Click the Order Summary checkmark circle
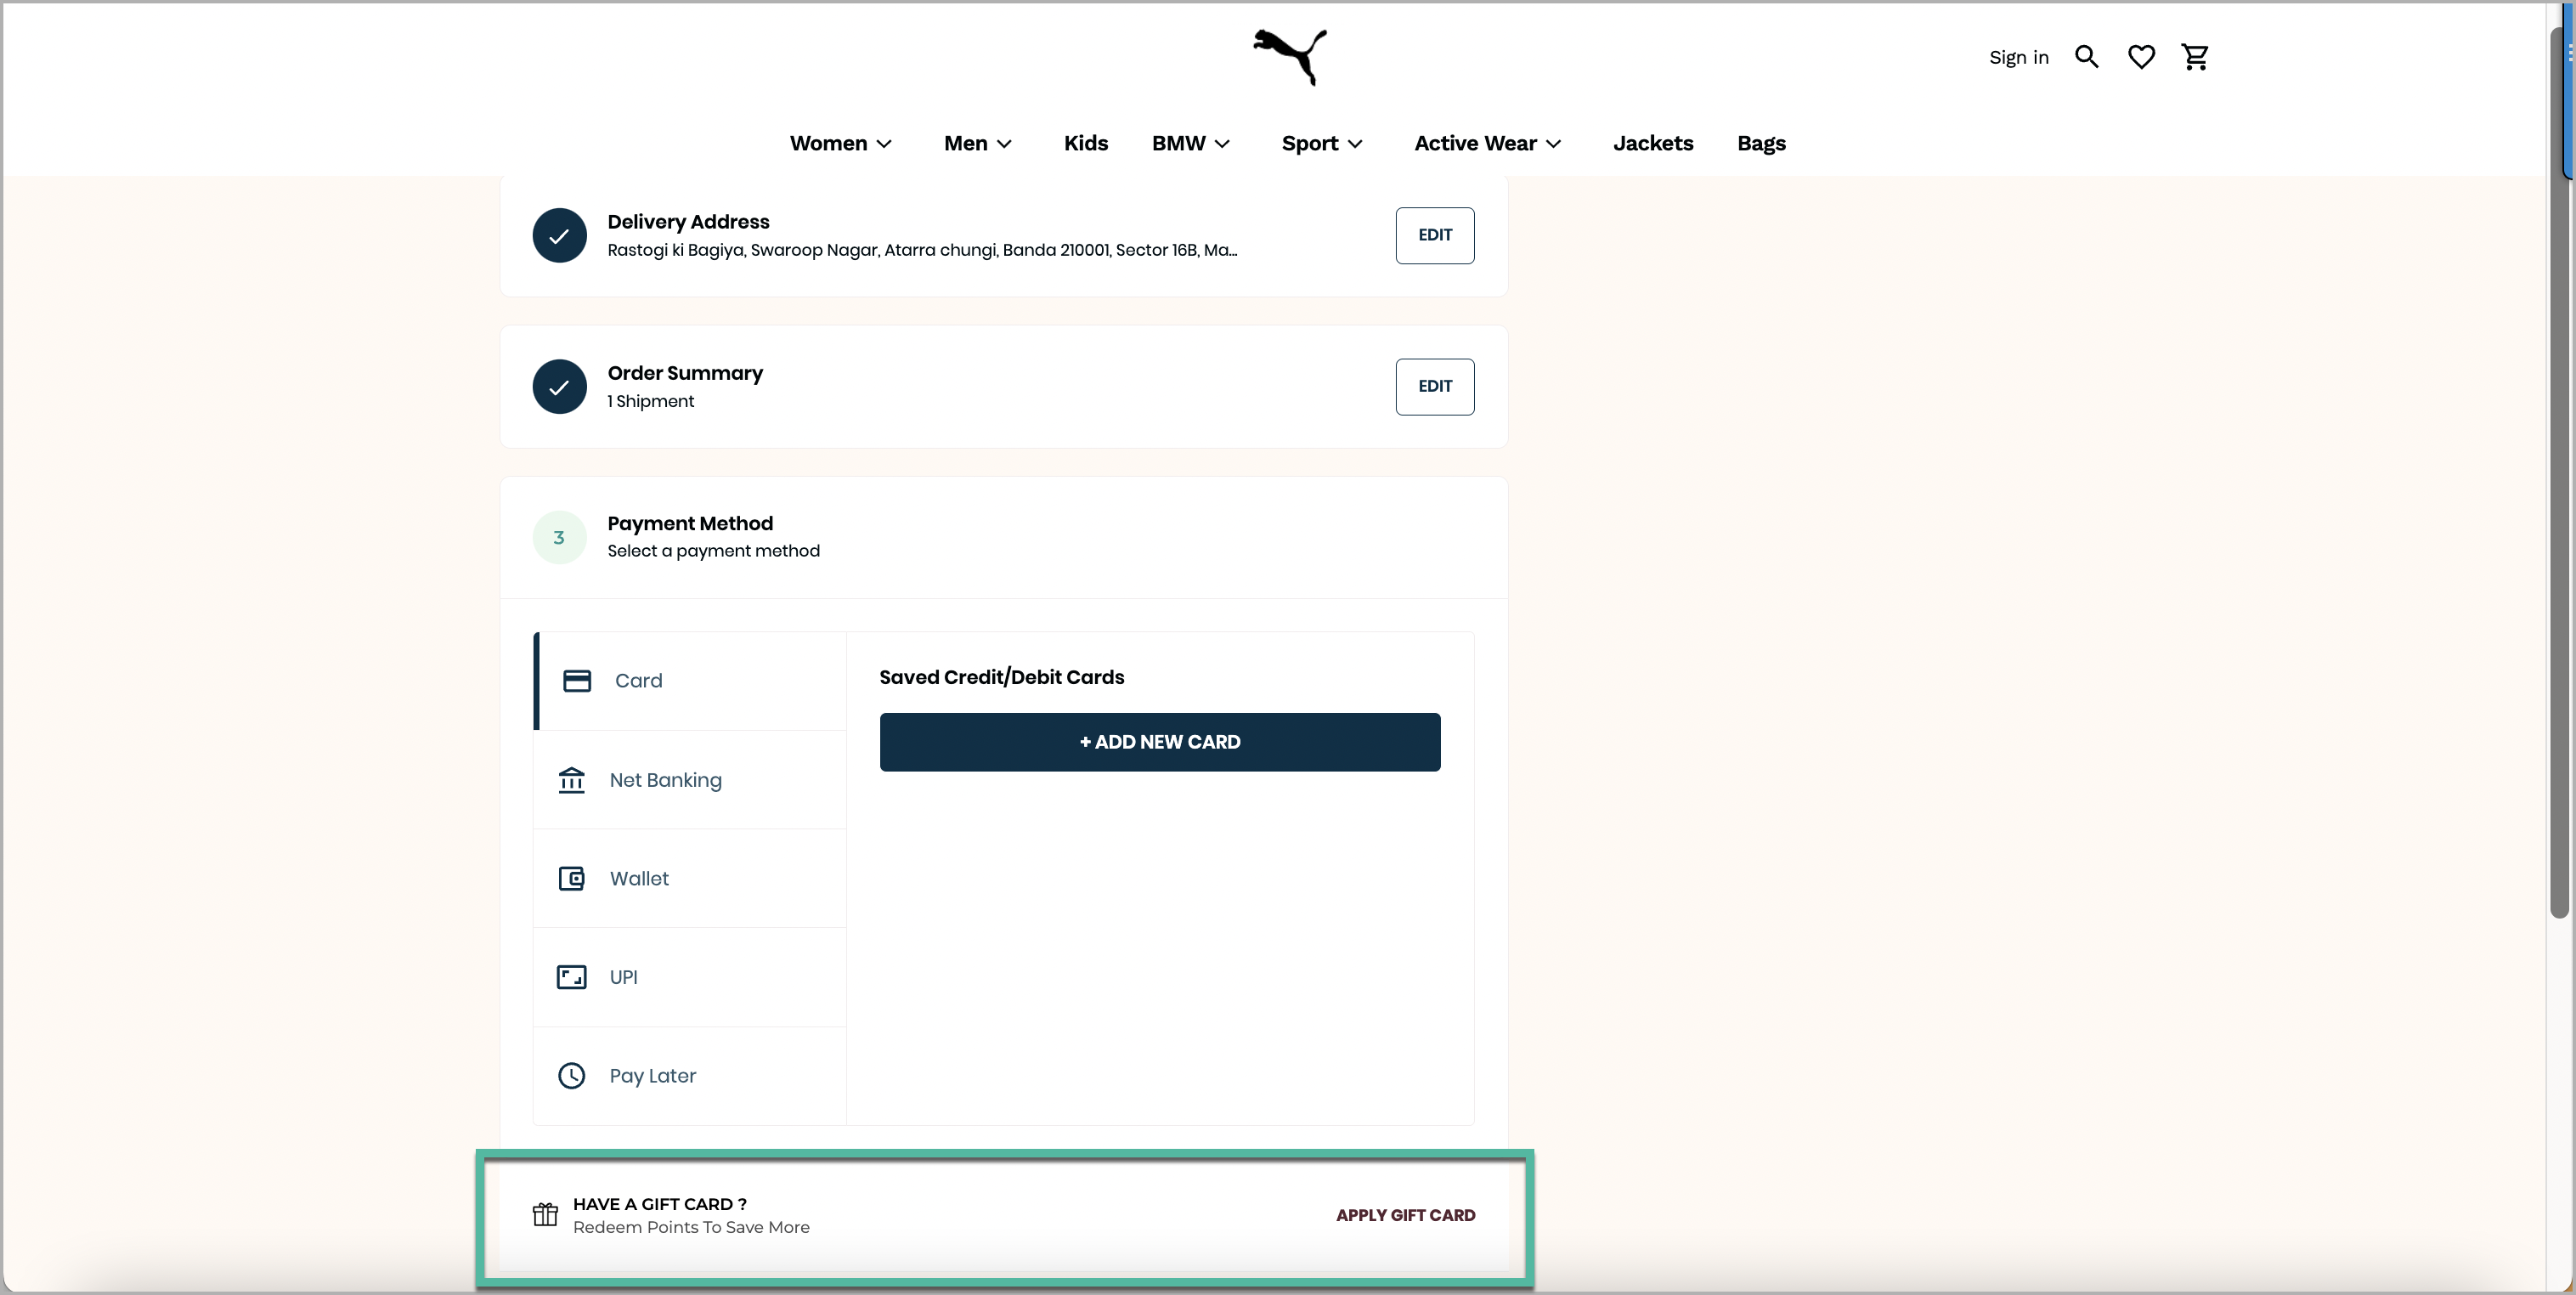The image size is (2576, 1295). (559, 387)
